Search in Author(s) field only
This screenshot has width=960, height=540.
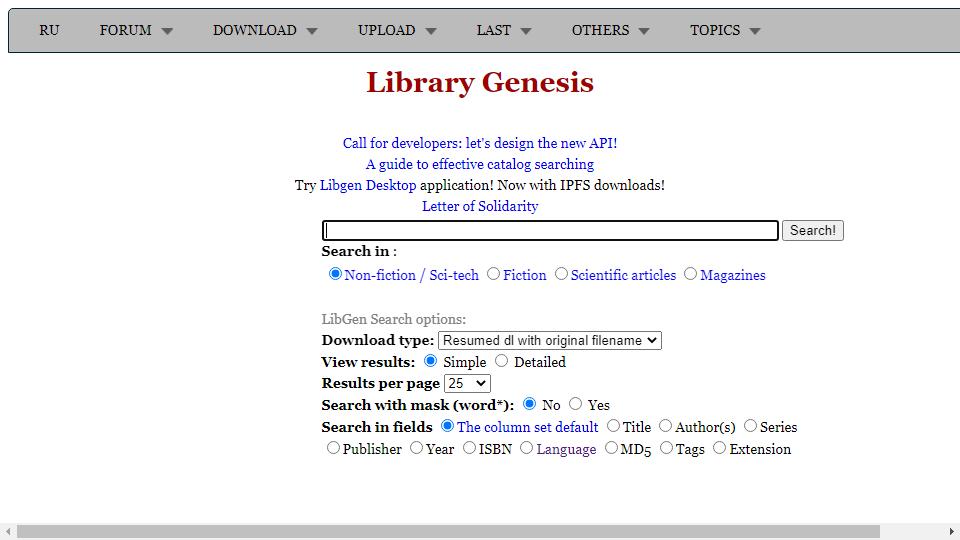[666, 426]
